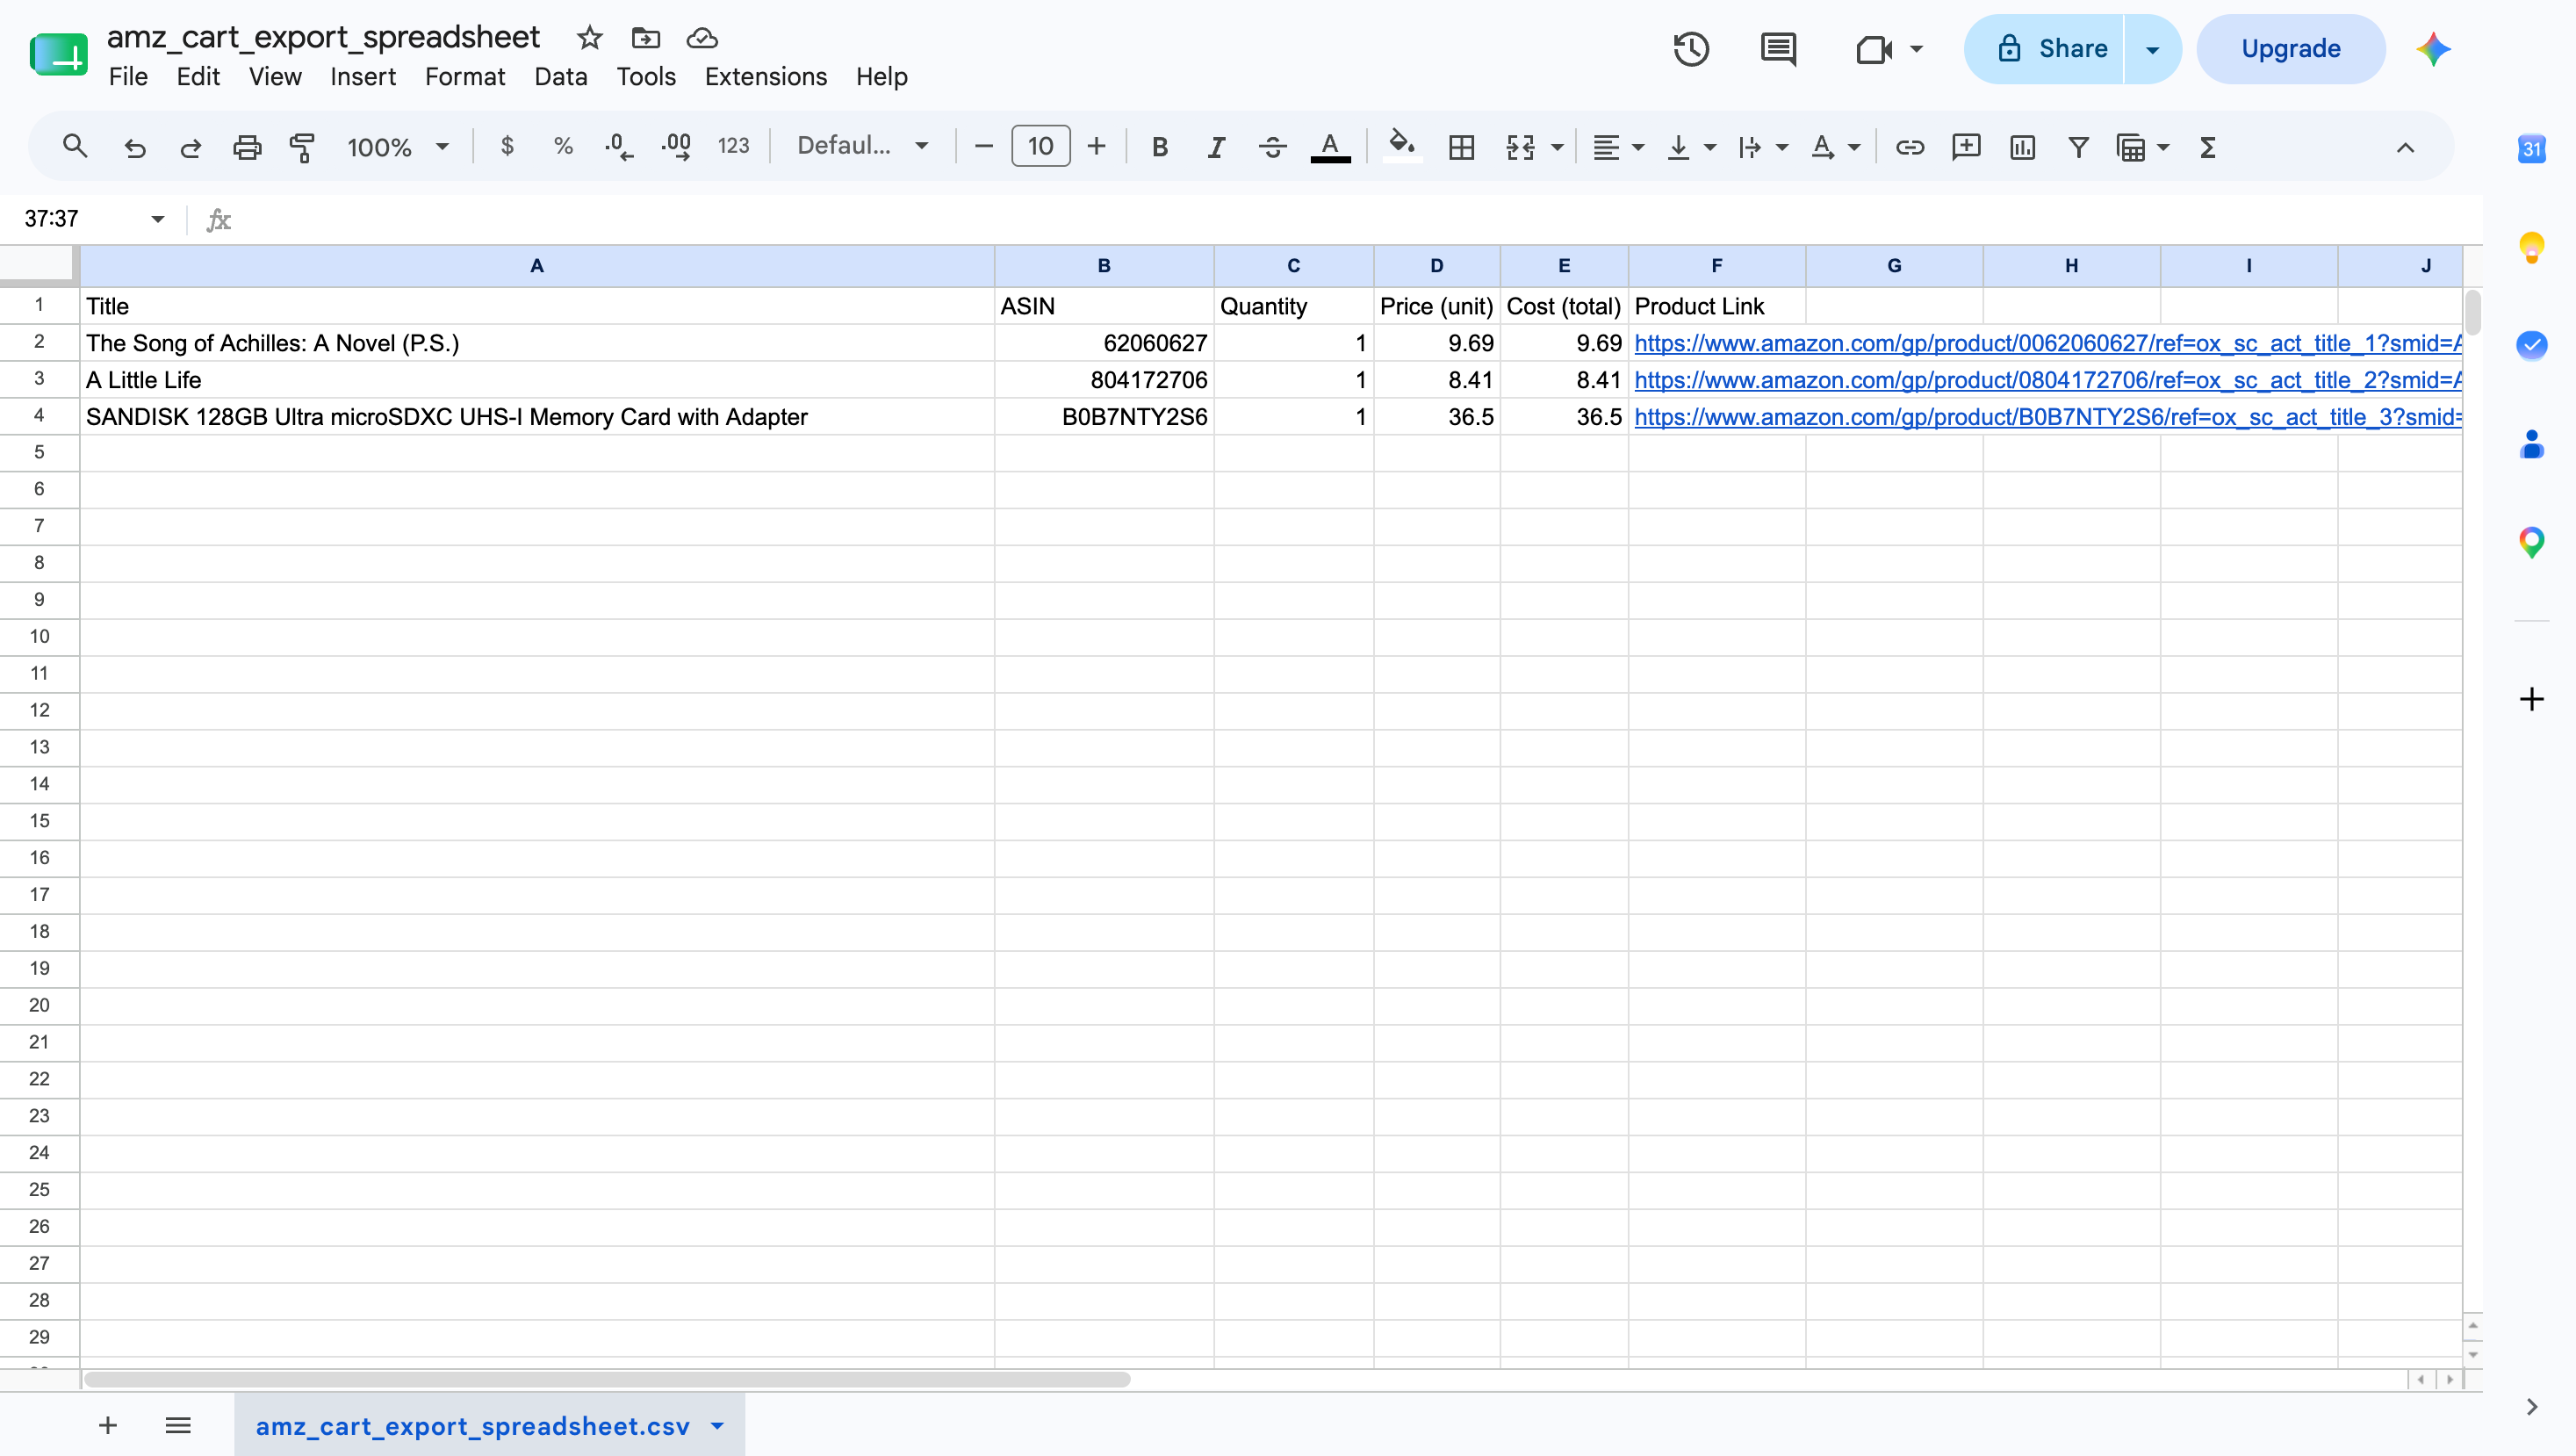Insert a comment
2576x1456 pixels.
1966,147
